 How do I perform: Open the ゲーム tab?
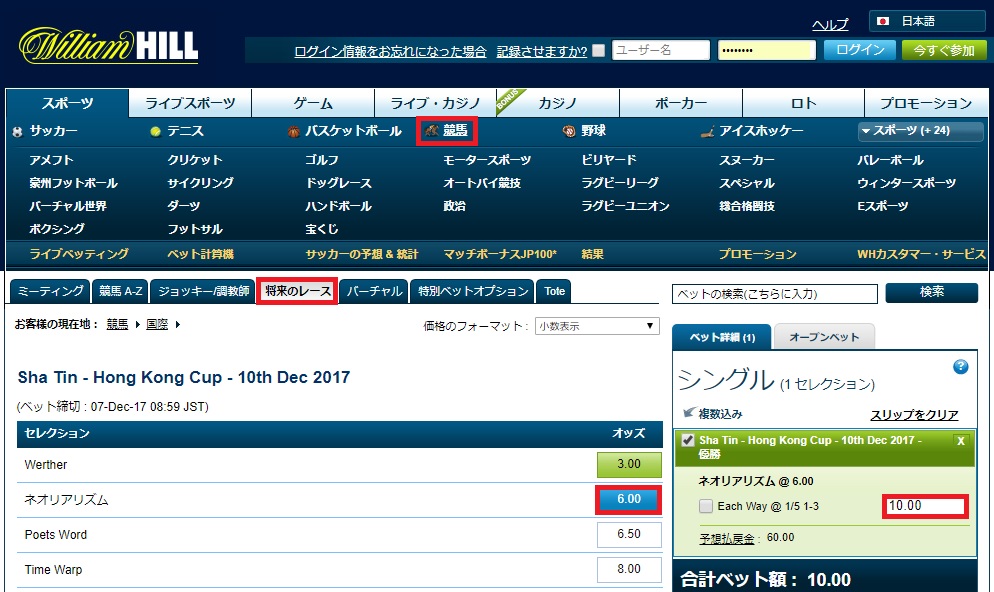coord(313,103)
